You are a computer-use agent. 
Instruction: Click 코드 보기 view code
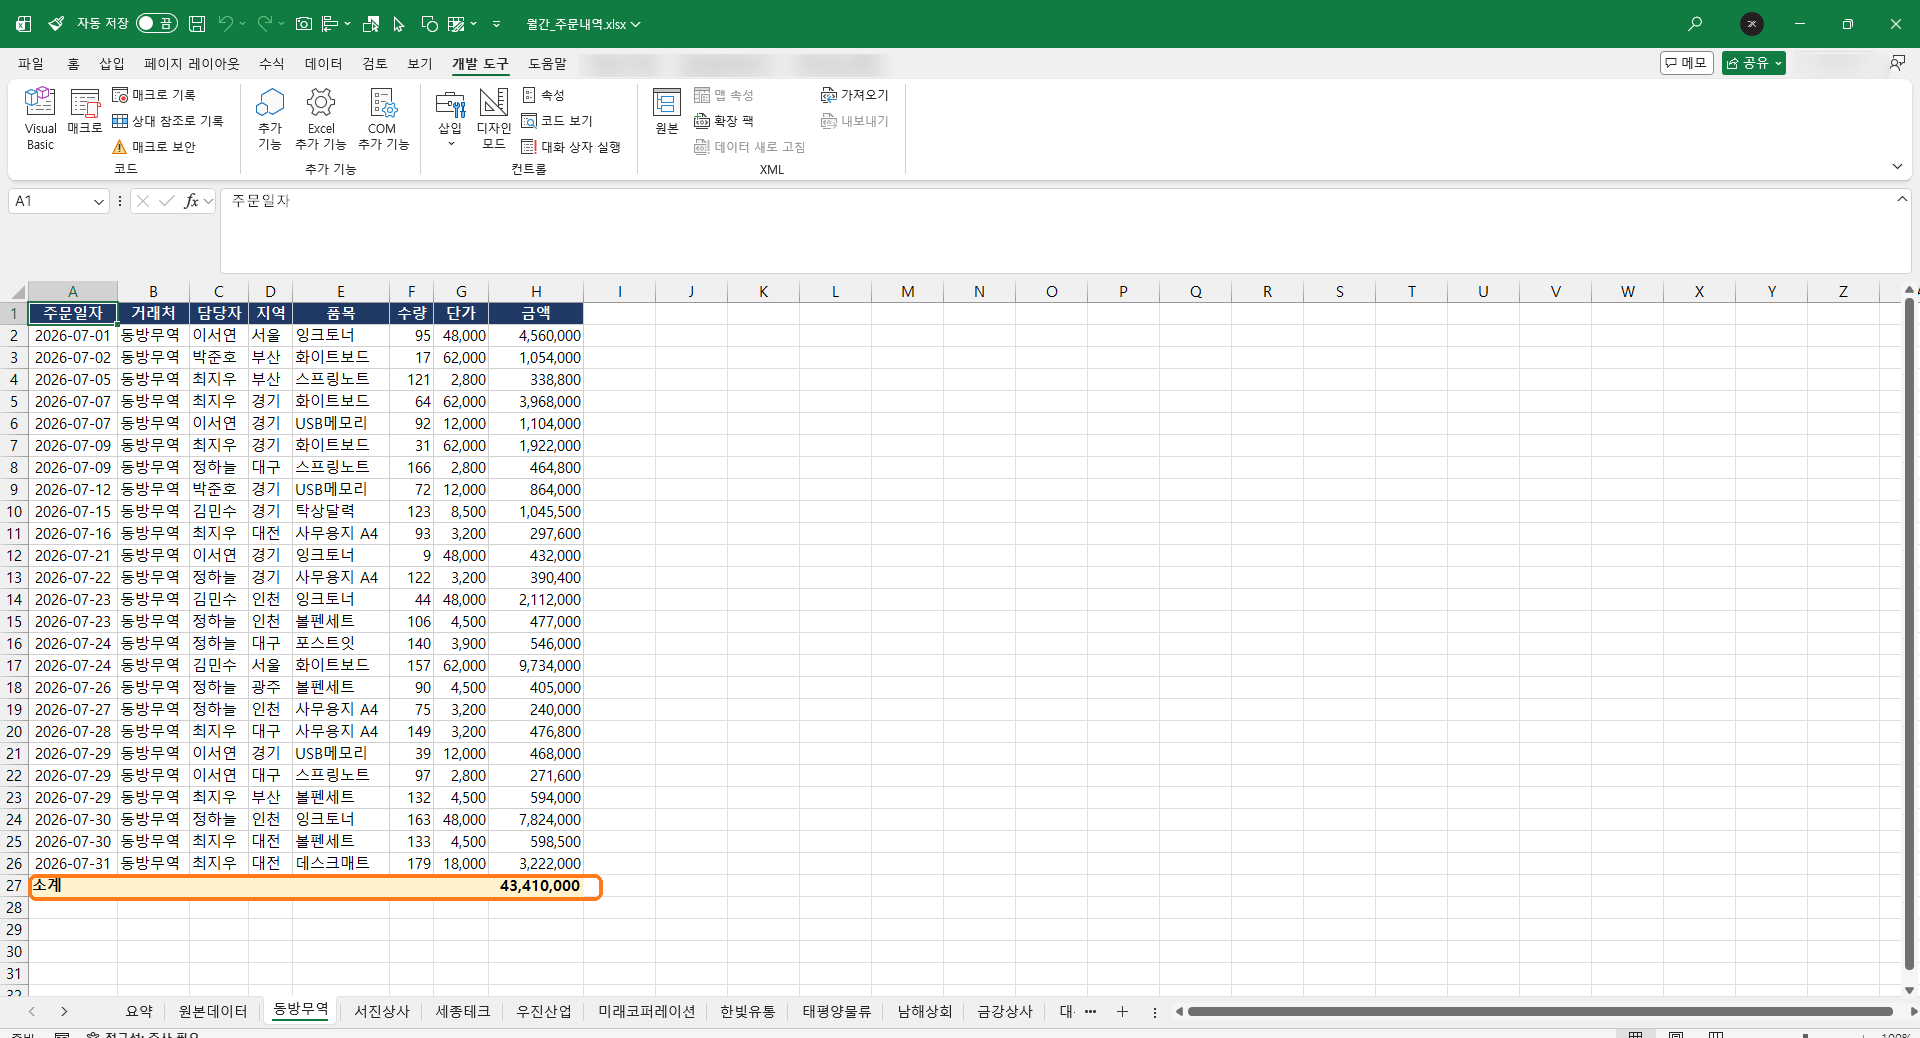coord(558,121)
